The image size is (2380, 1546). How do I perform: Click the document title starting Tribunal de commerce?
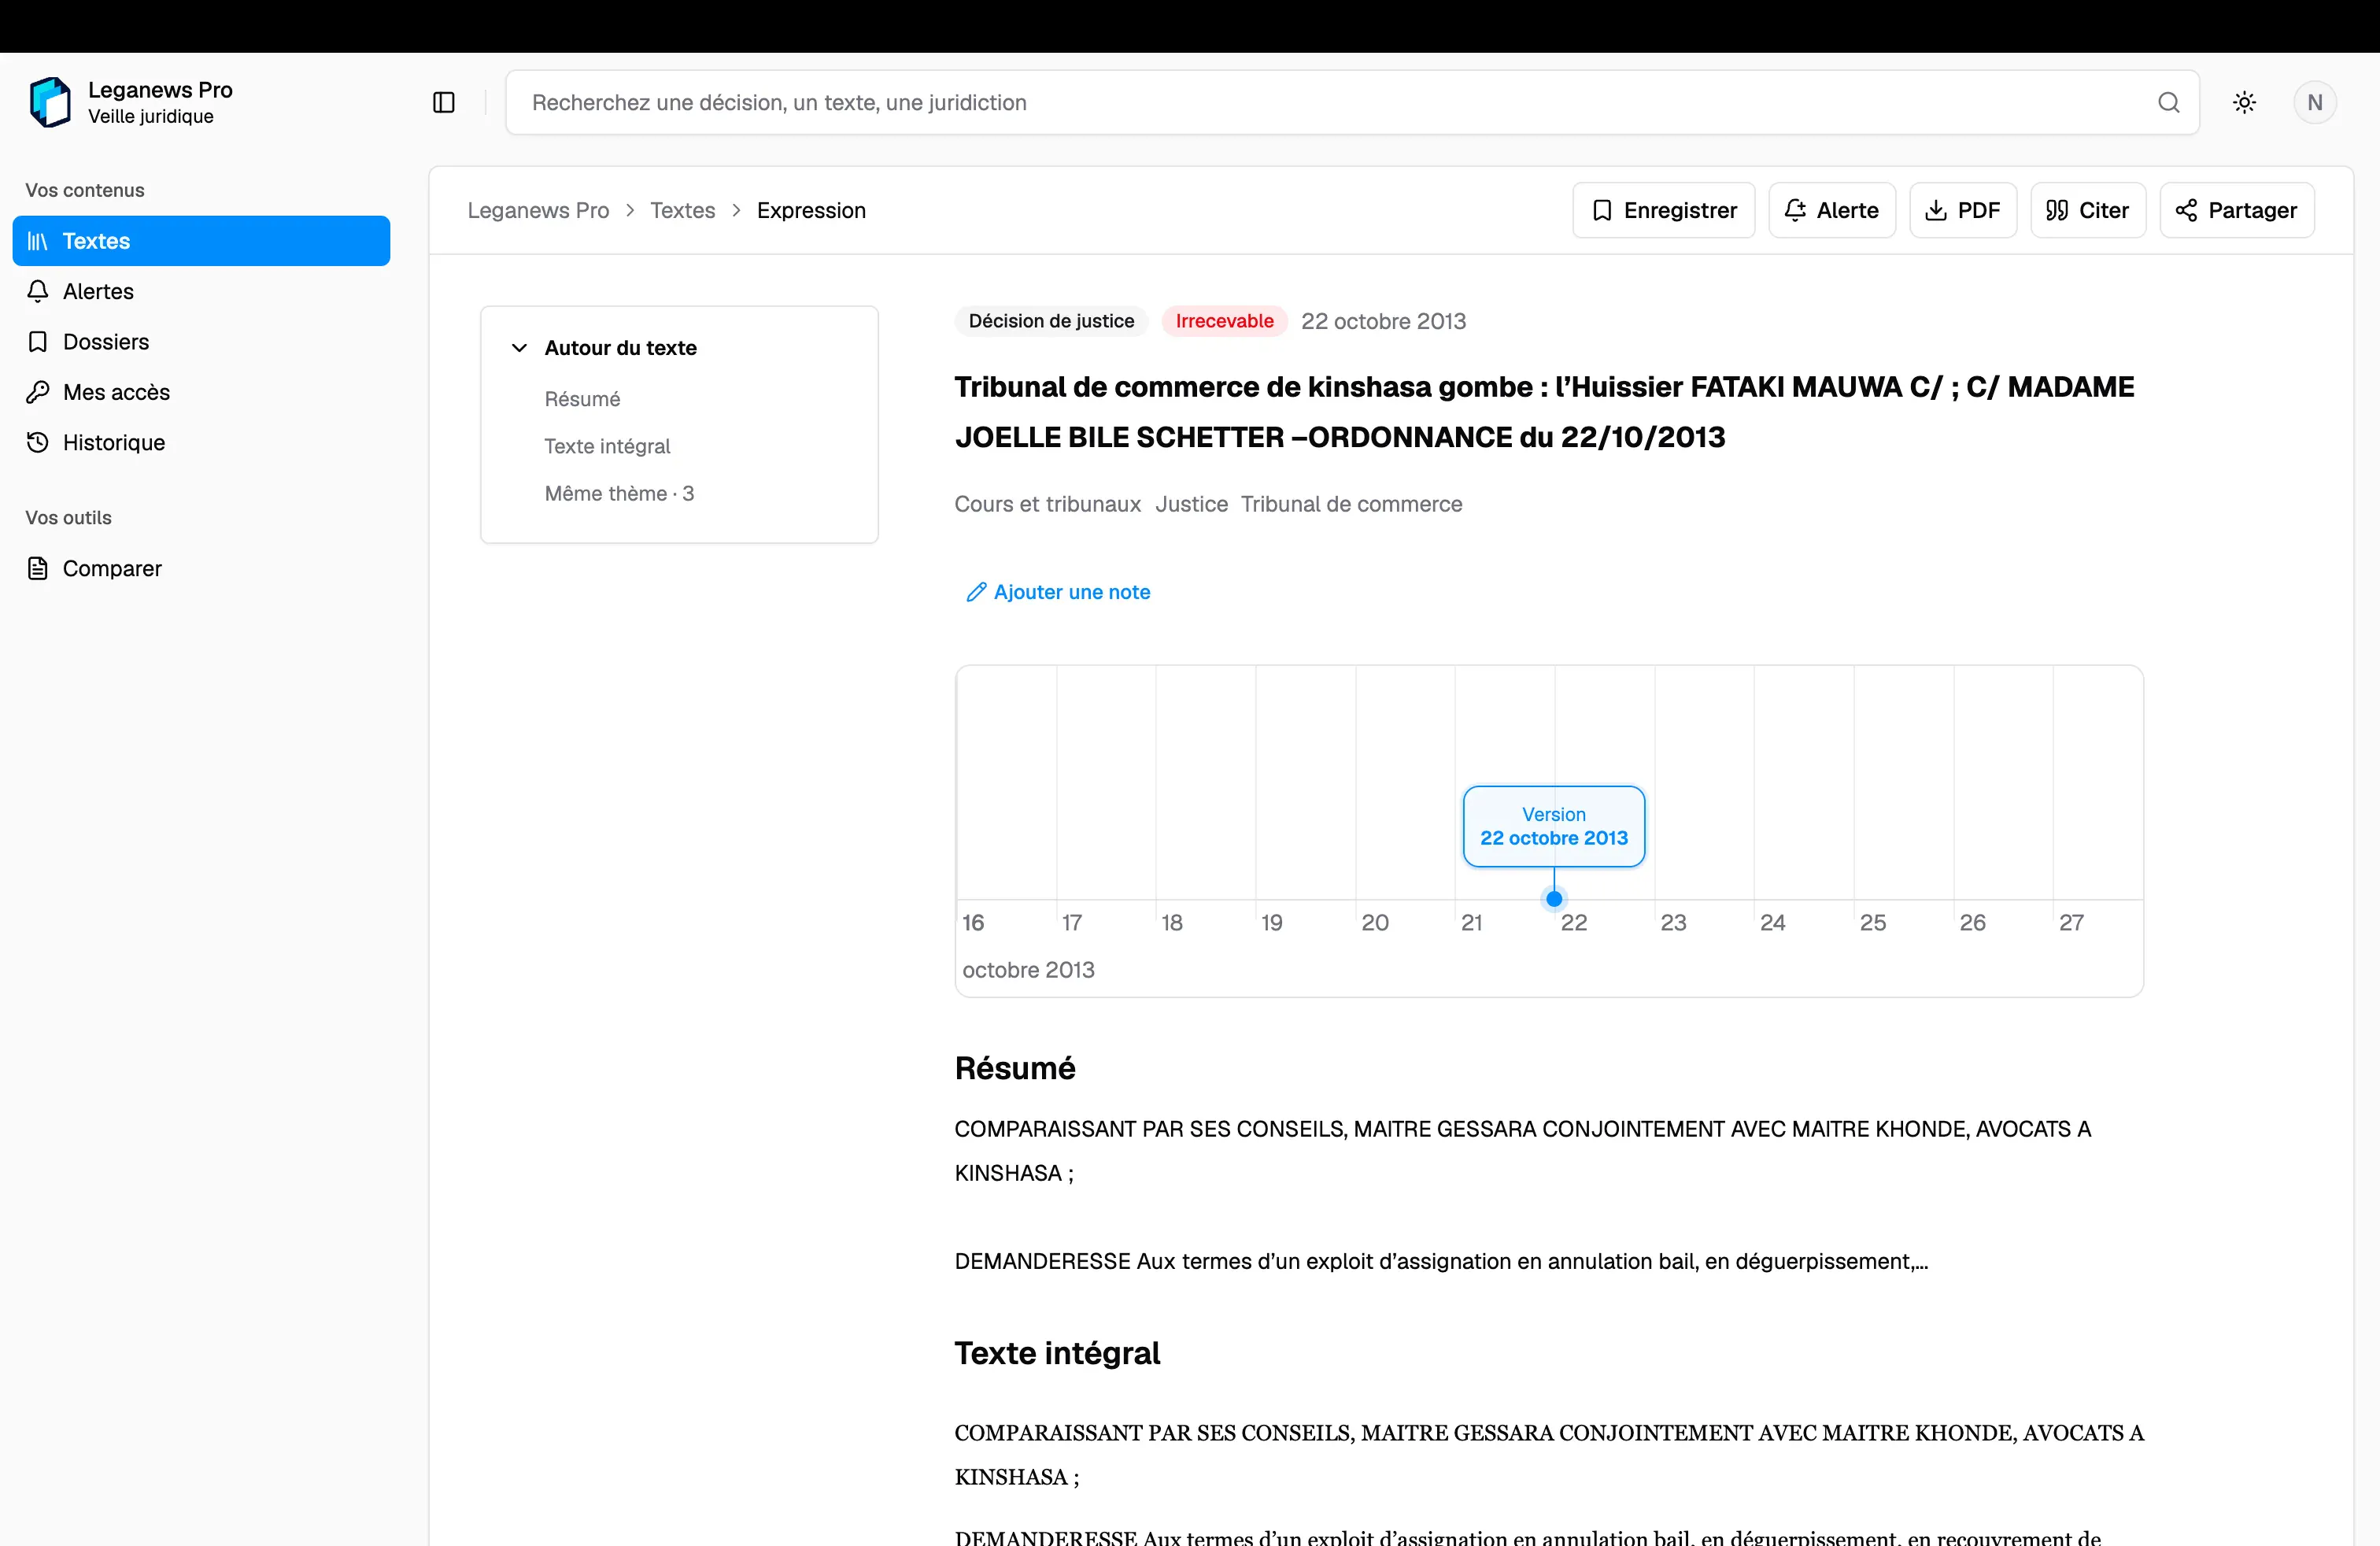[1544, 412]
